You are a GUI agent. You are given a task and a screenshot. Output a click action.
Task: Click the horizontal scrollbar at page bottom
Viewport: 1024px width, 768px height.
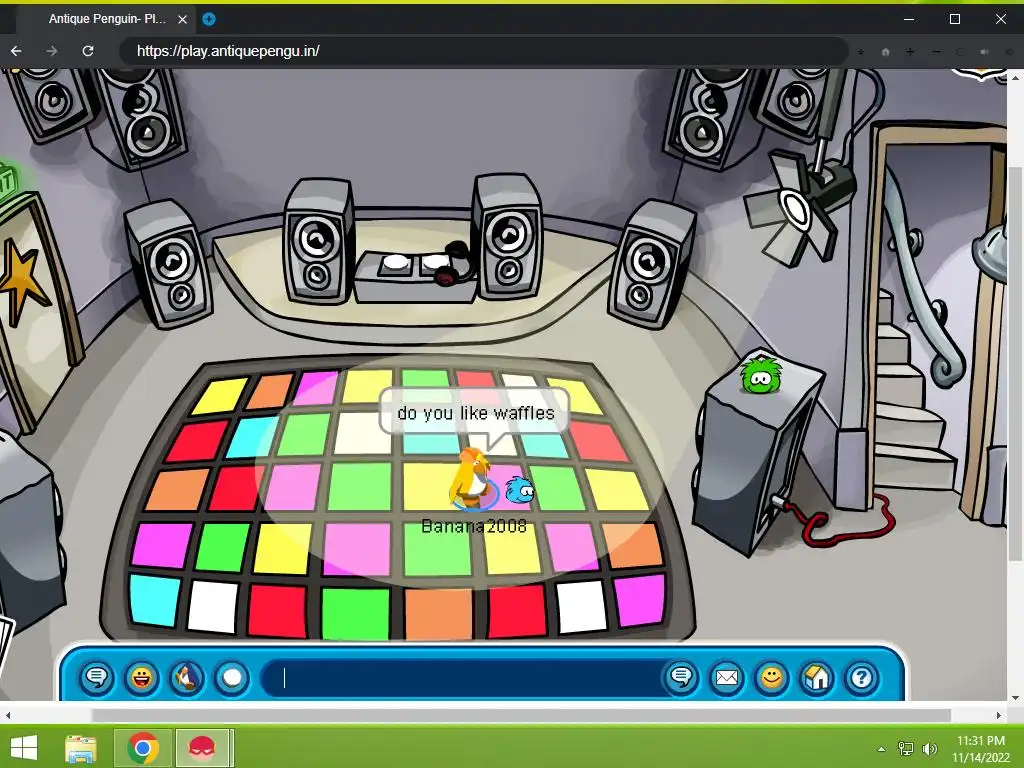tap(520, 715)
